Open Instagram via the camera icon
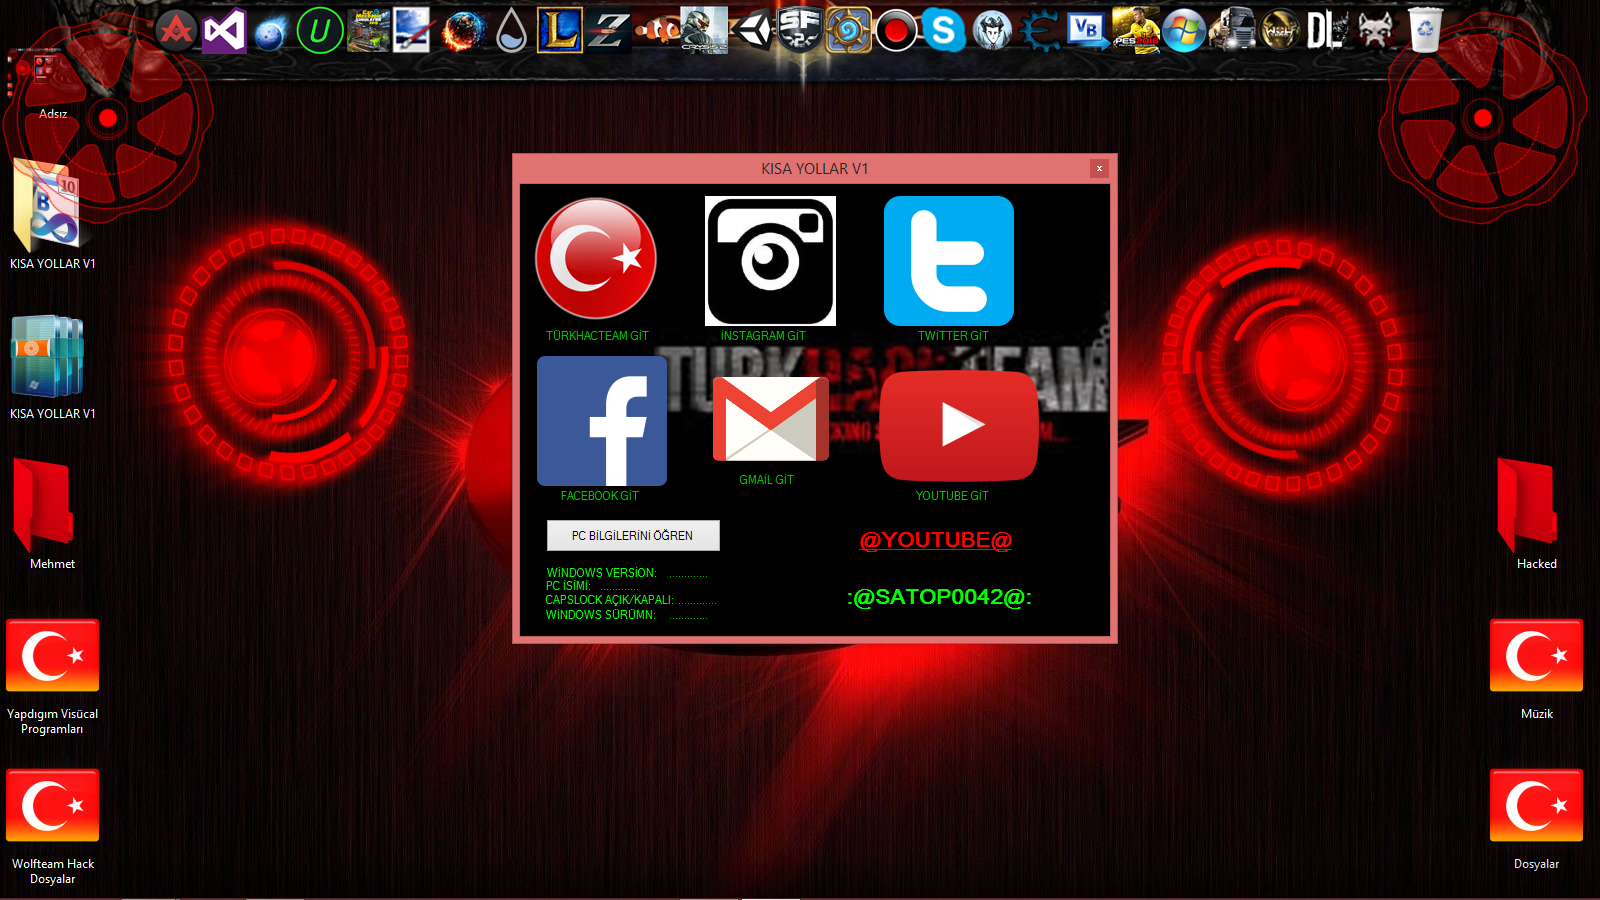Screen dimensions: 1600x900 tap(770, 261)
